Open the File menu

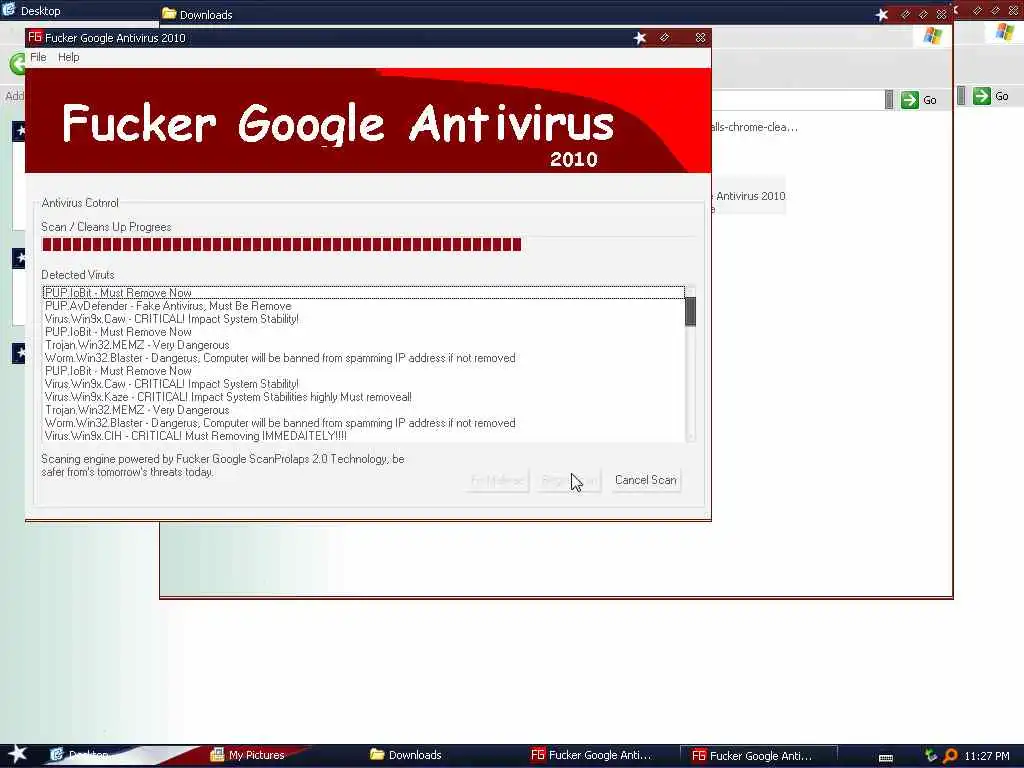coord(38,57)
